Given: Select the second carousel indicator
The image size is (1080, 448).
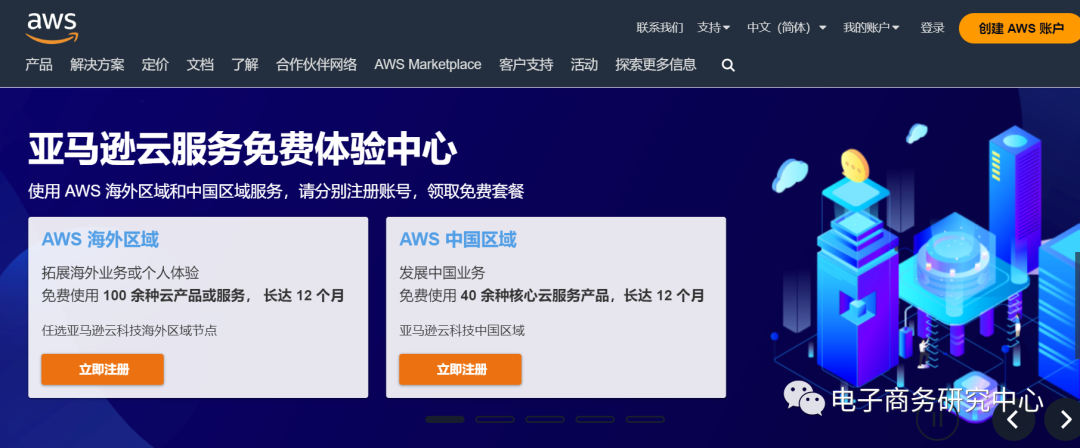Looking at the screenshot, I should coord(495,419).
